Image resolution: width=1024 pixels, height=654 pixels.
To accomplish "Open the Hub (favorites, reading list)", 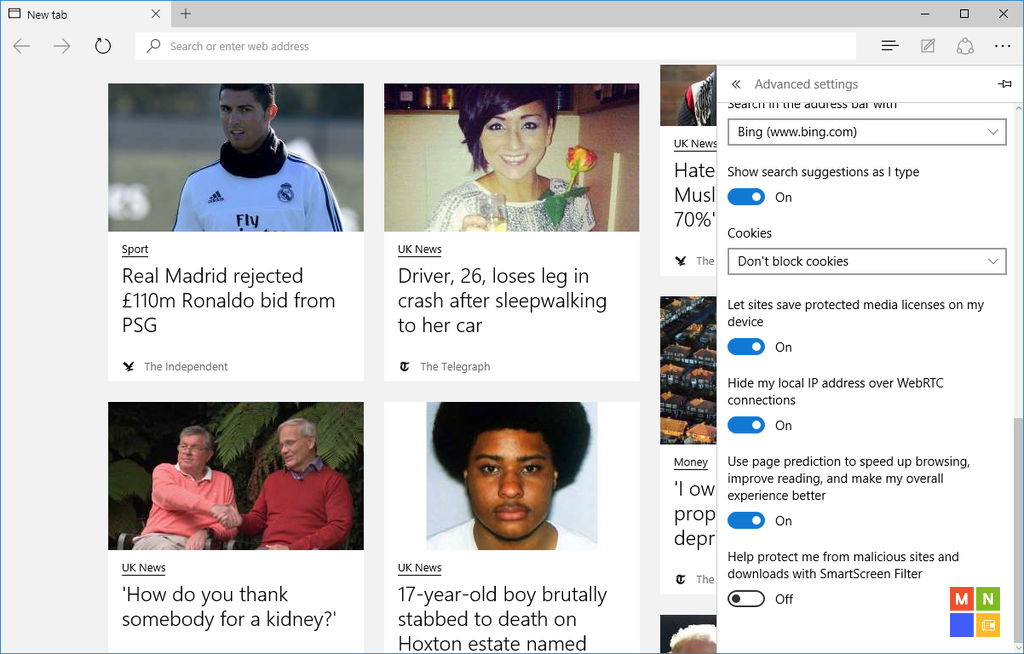I will pyautogui.click(x=889, y=46).
